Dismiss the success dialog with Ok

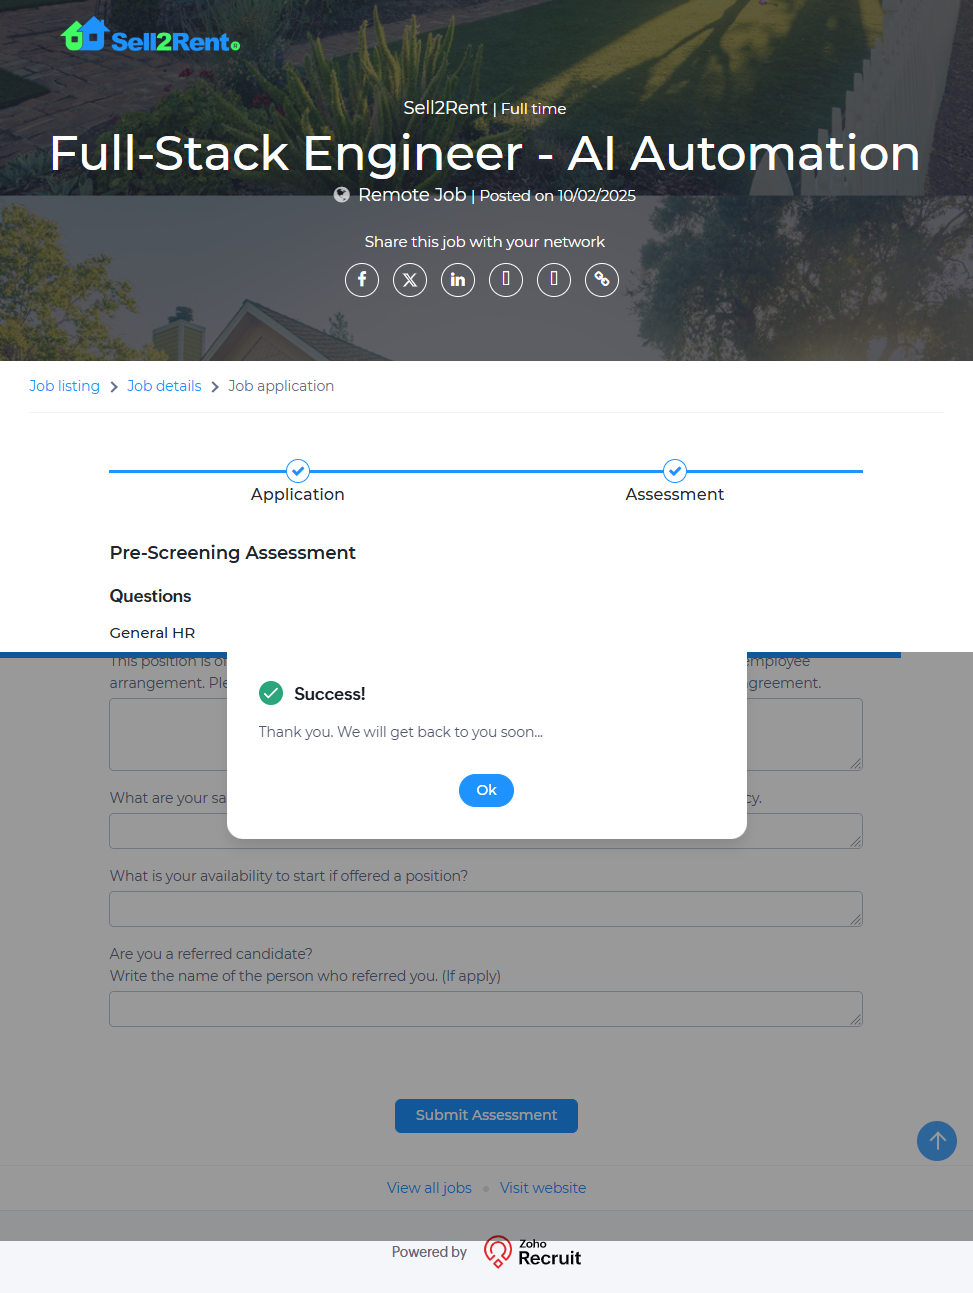click(x=486, y=790)
